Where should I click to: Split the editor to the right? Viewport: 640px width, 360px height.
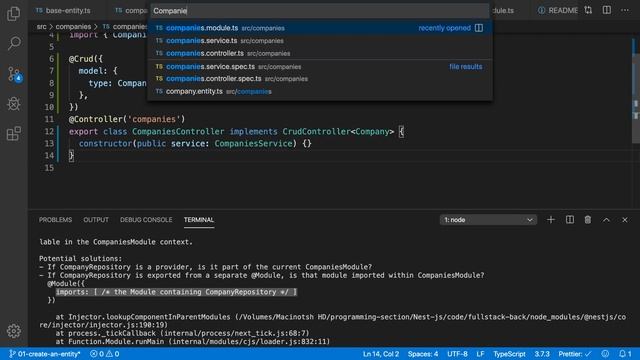[607, 10]
